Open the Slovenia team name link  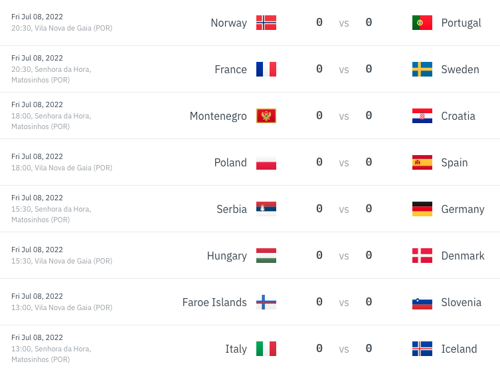click(461, 302)
